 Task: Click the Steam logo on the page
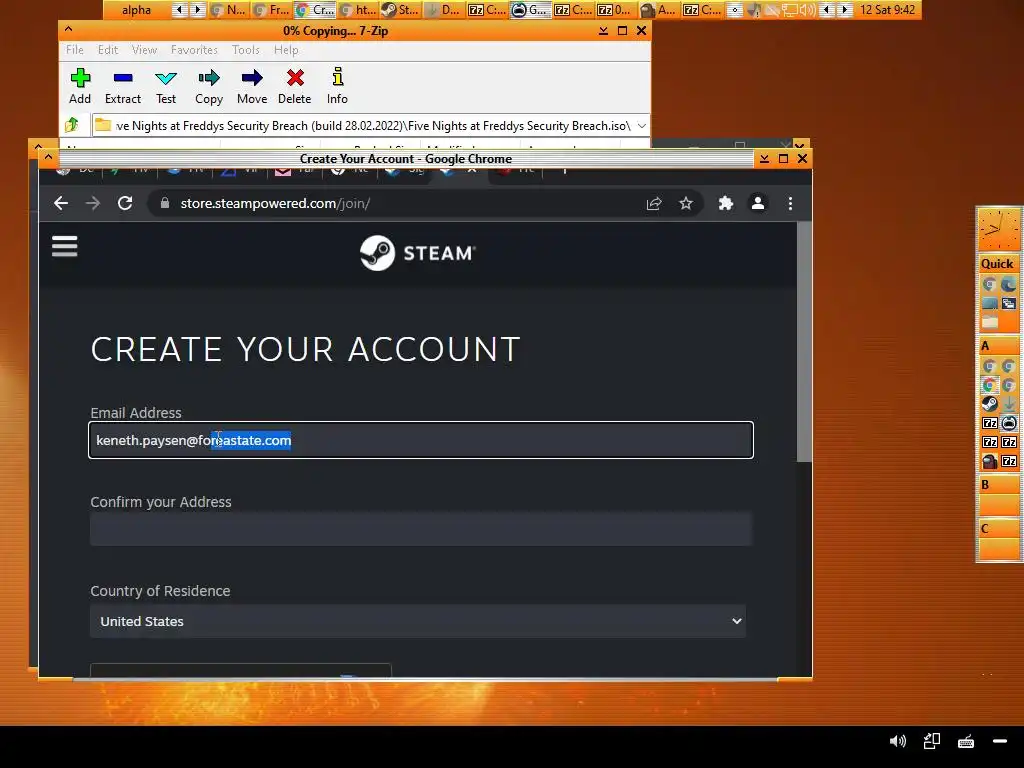pyautogui.click(x=417, y=253)
